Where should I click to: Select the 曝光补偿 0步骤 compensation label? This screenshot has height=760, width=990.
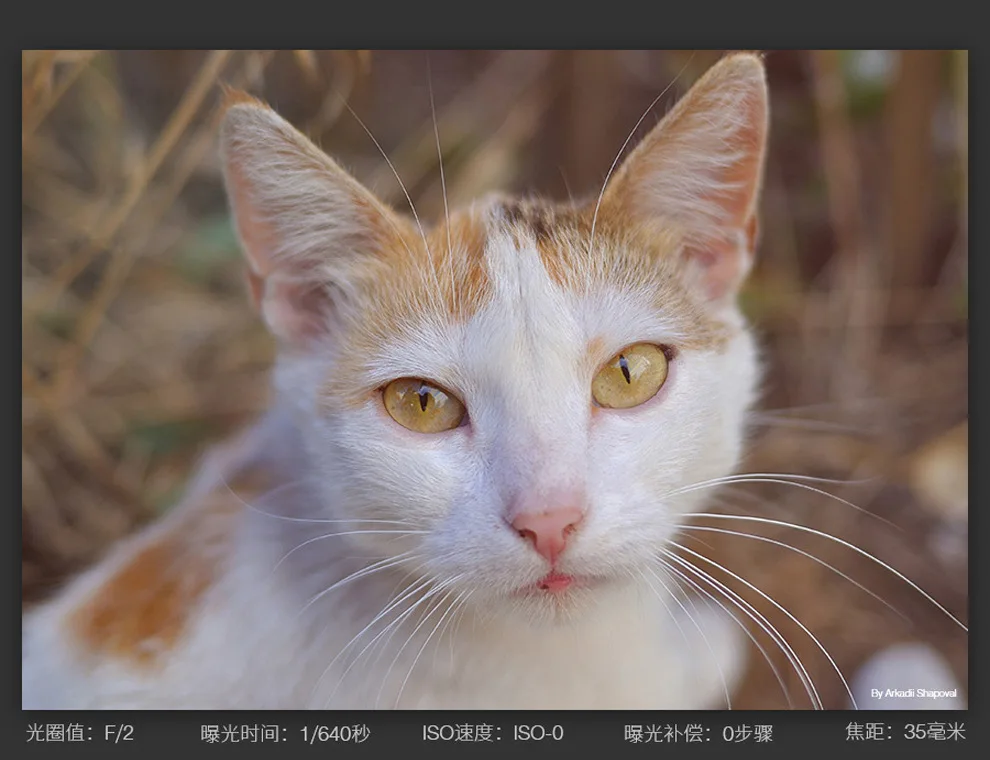click(698, 734)
